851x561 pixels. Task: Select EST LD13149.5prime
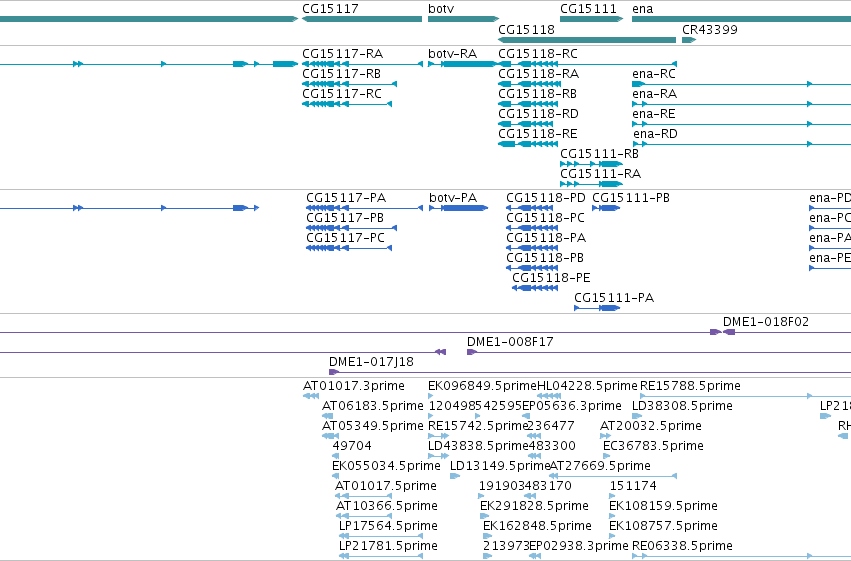click(x=500, y=467)
